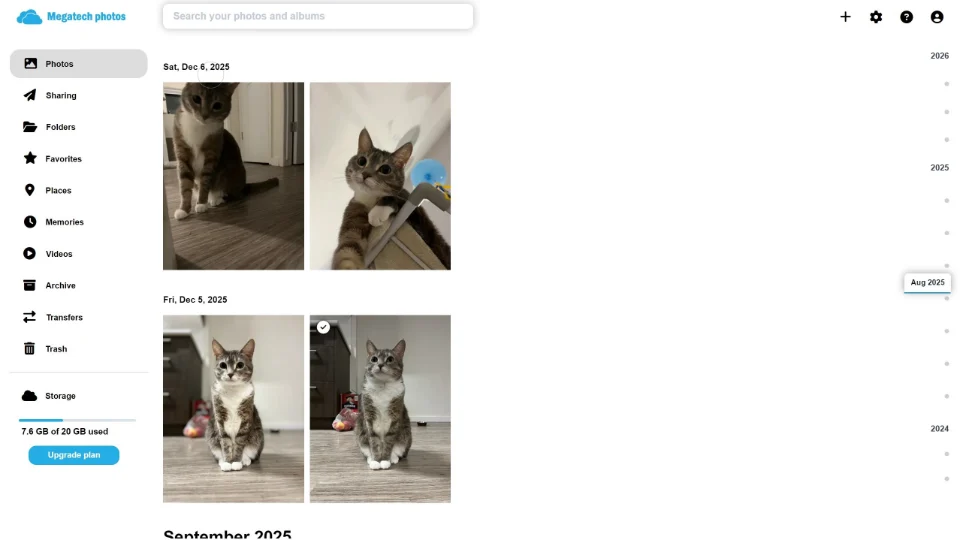Screen dimensions: 960x540
Task: Select the Photos tab in sidebar
Action: (x=78, y=64)
